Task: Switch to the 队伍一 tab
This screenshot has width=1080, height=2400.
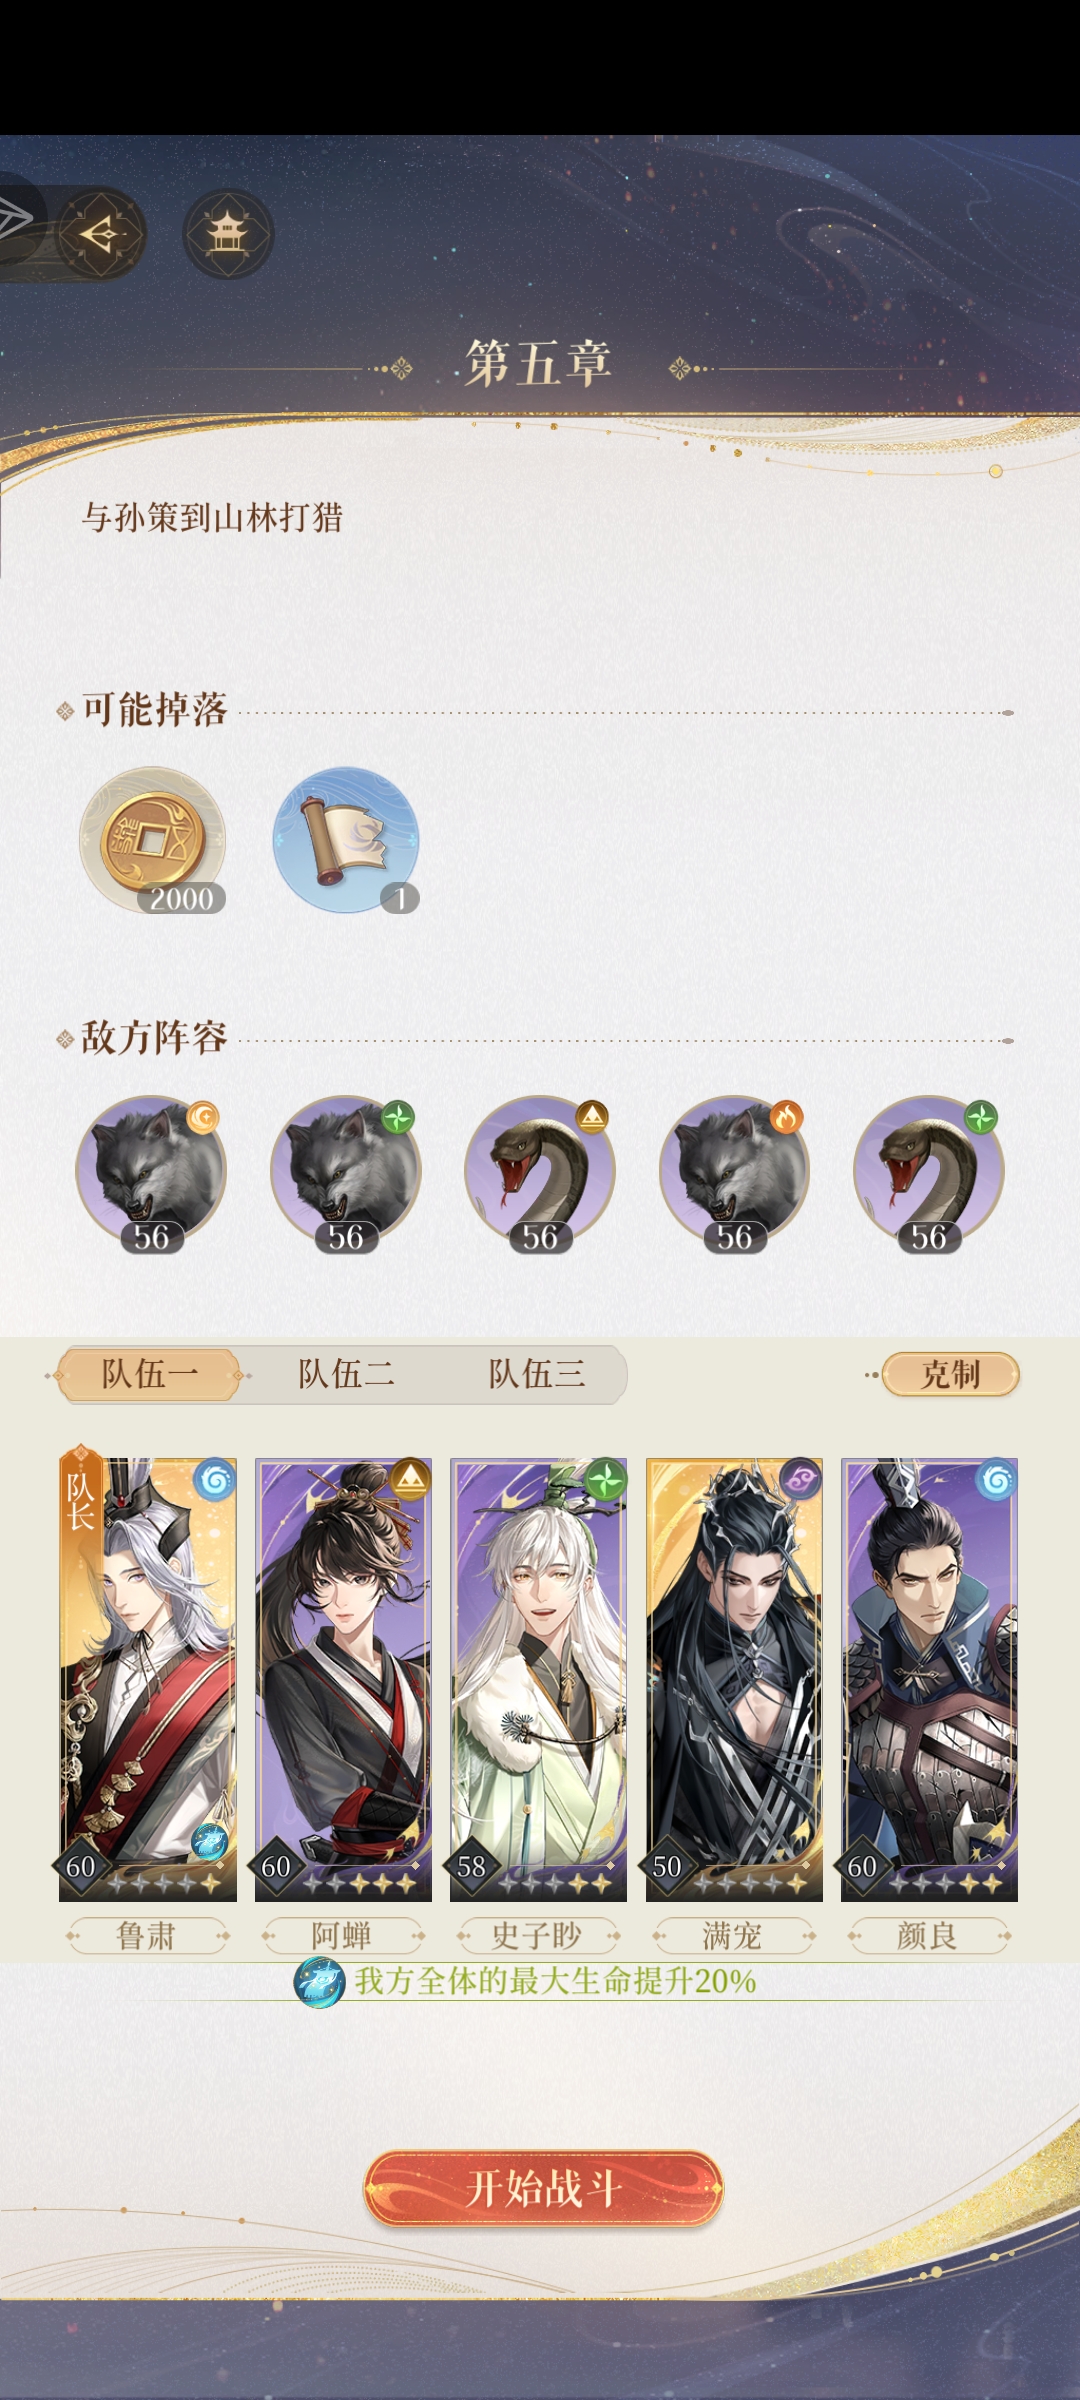Action: [x=150, y=1374]
